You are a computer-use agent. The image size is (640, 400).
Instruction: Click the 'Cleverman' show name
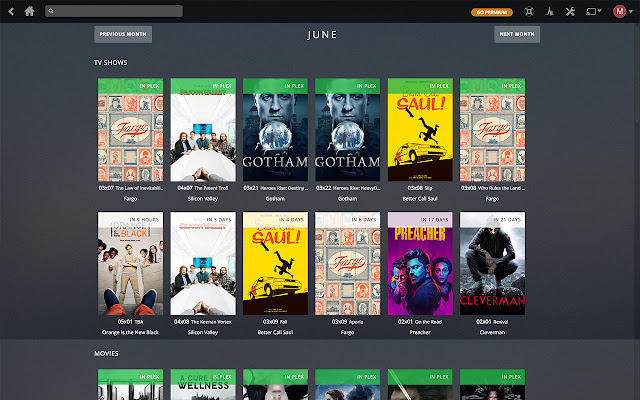(x=493, y=332)
